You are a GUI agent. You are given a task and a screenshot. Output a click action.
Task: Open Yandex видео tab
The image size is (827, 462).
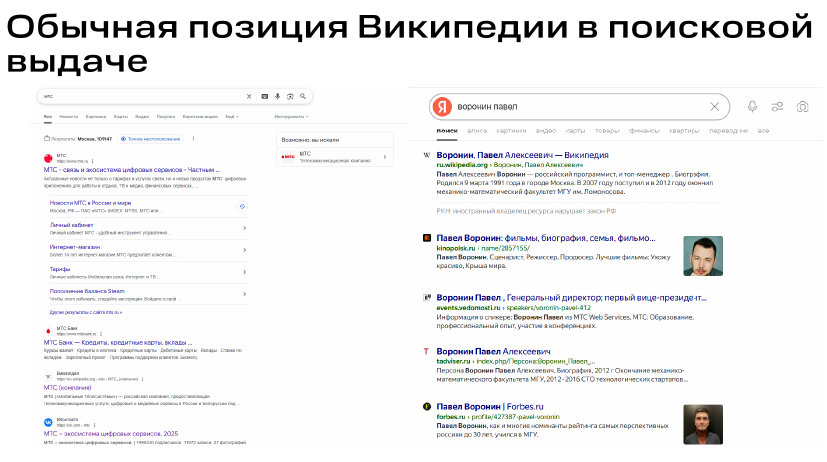(546, 131)
